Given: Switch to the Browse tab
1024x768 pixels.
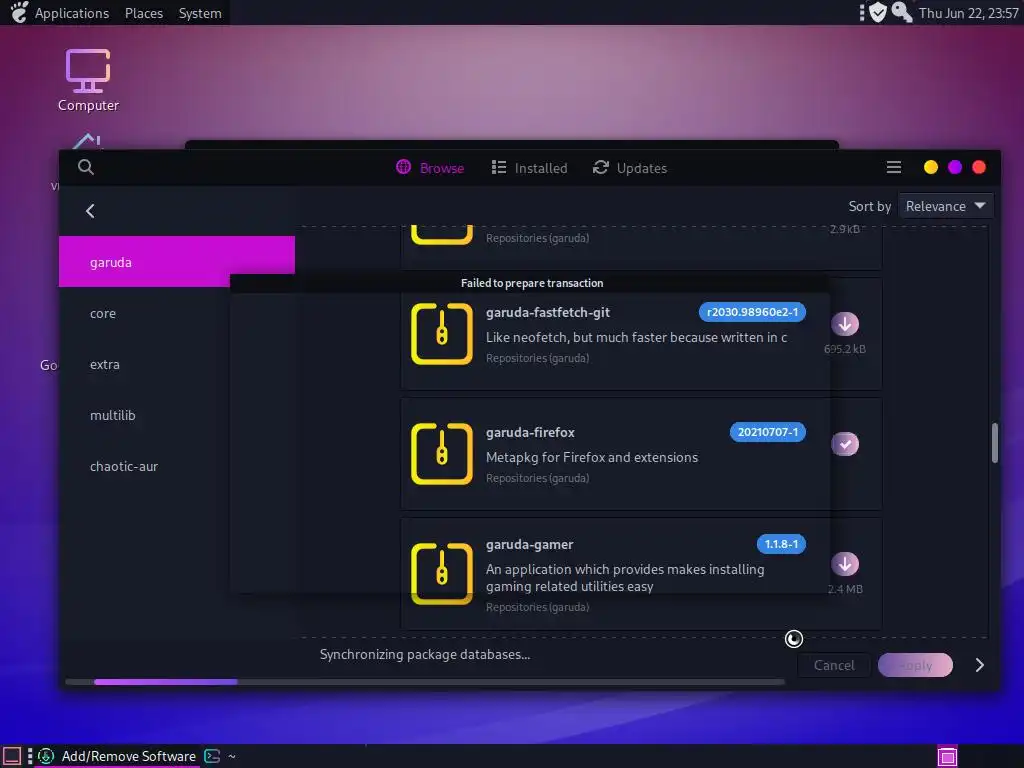Looking at the screenshot, I should pos(430,168).
